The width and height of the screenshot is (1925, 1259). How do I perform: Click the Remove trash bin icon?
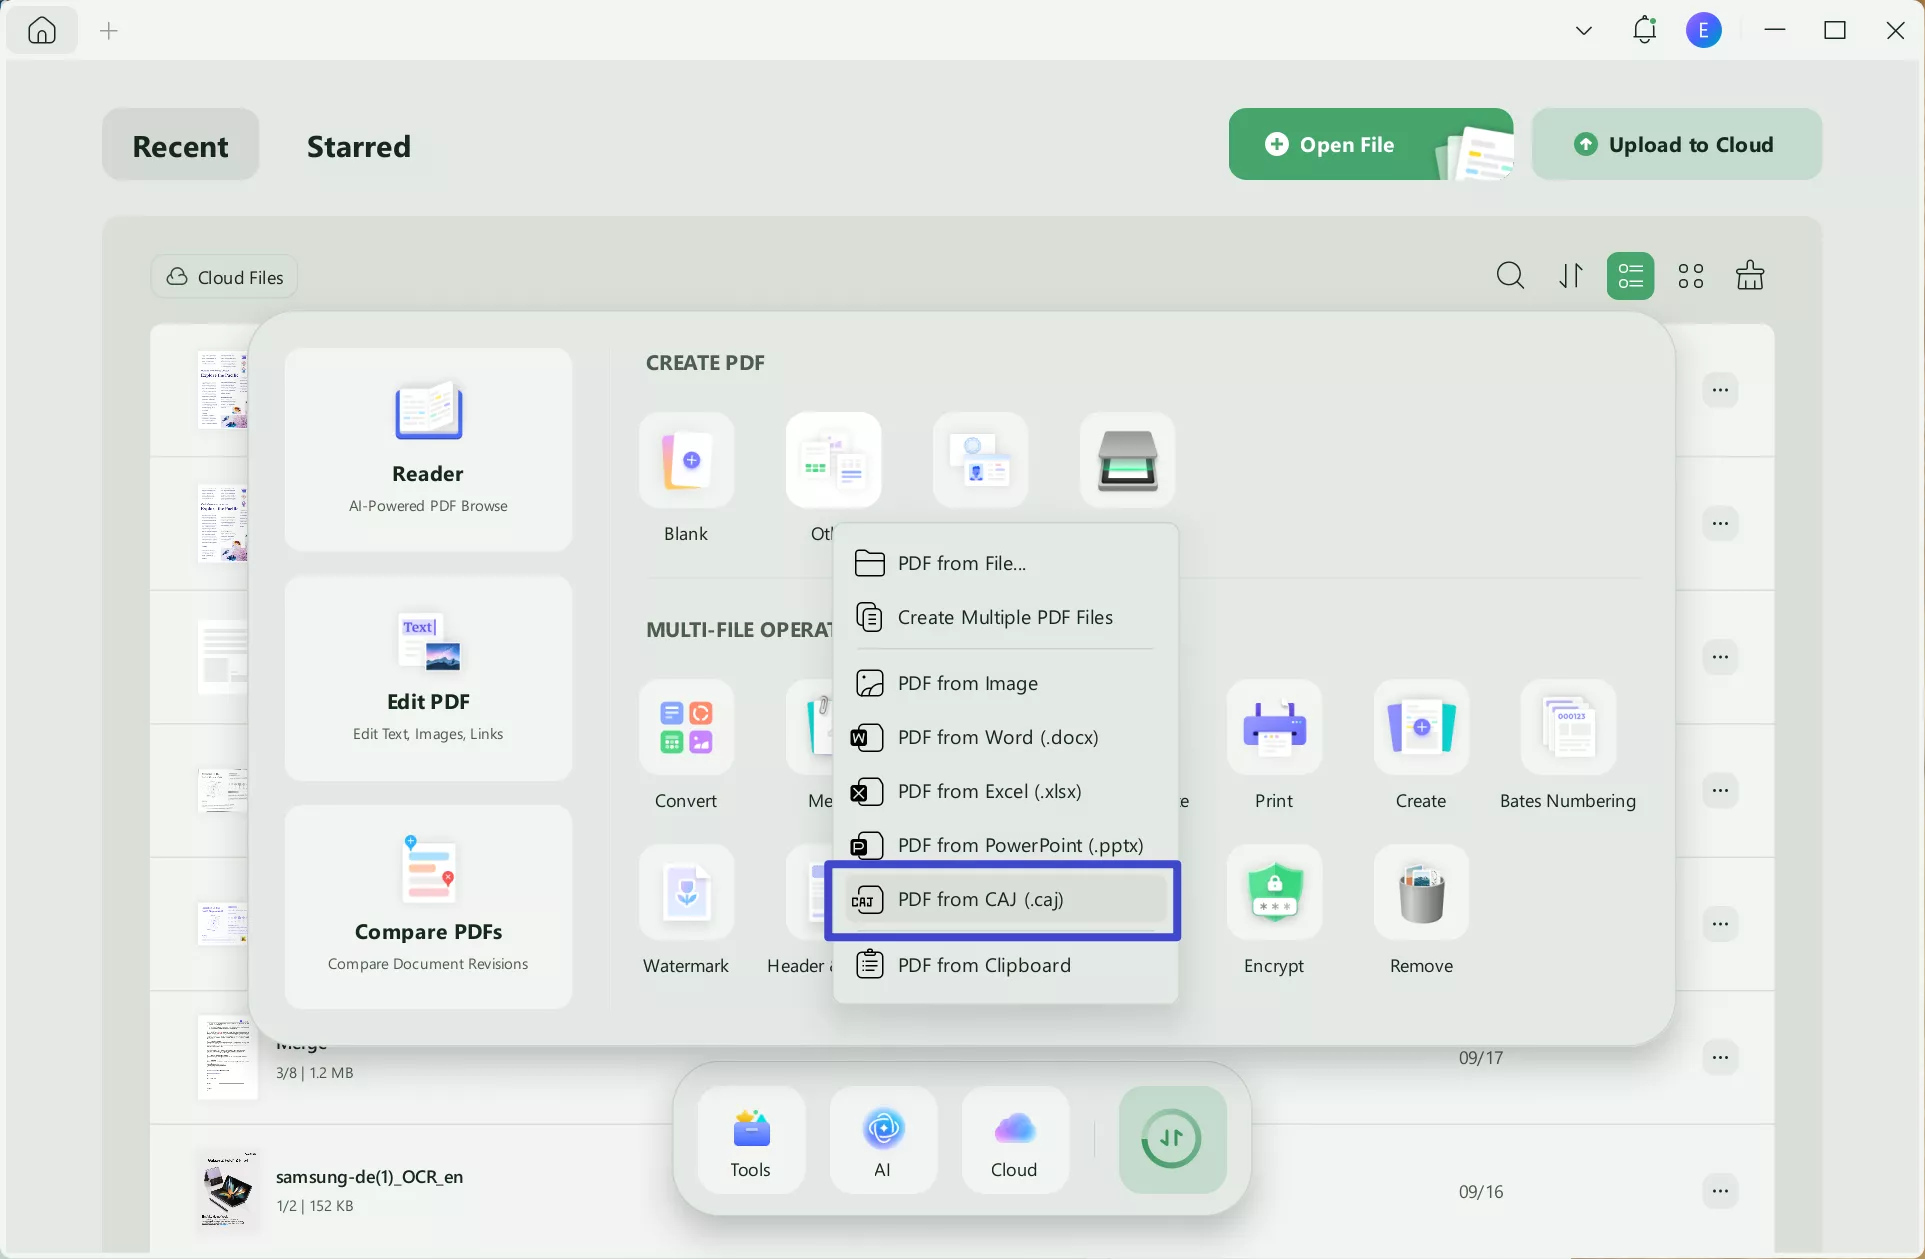click(x=1420, y=892)
